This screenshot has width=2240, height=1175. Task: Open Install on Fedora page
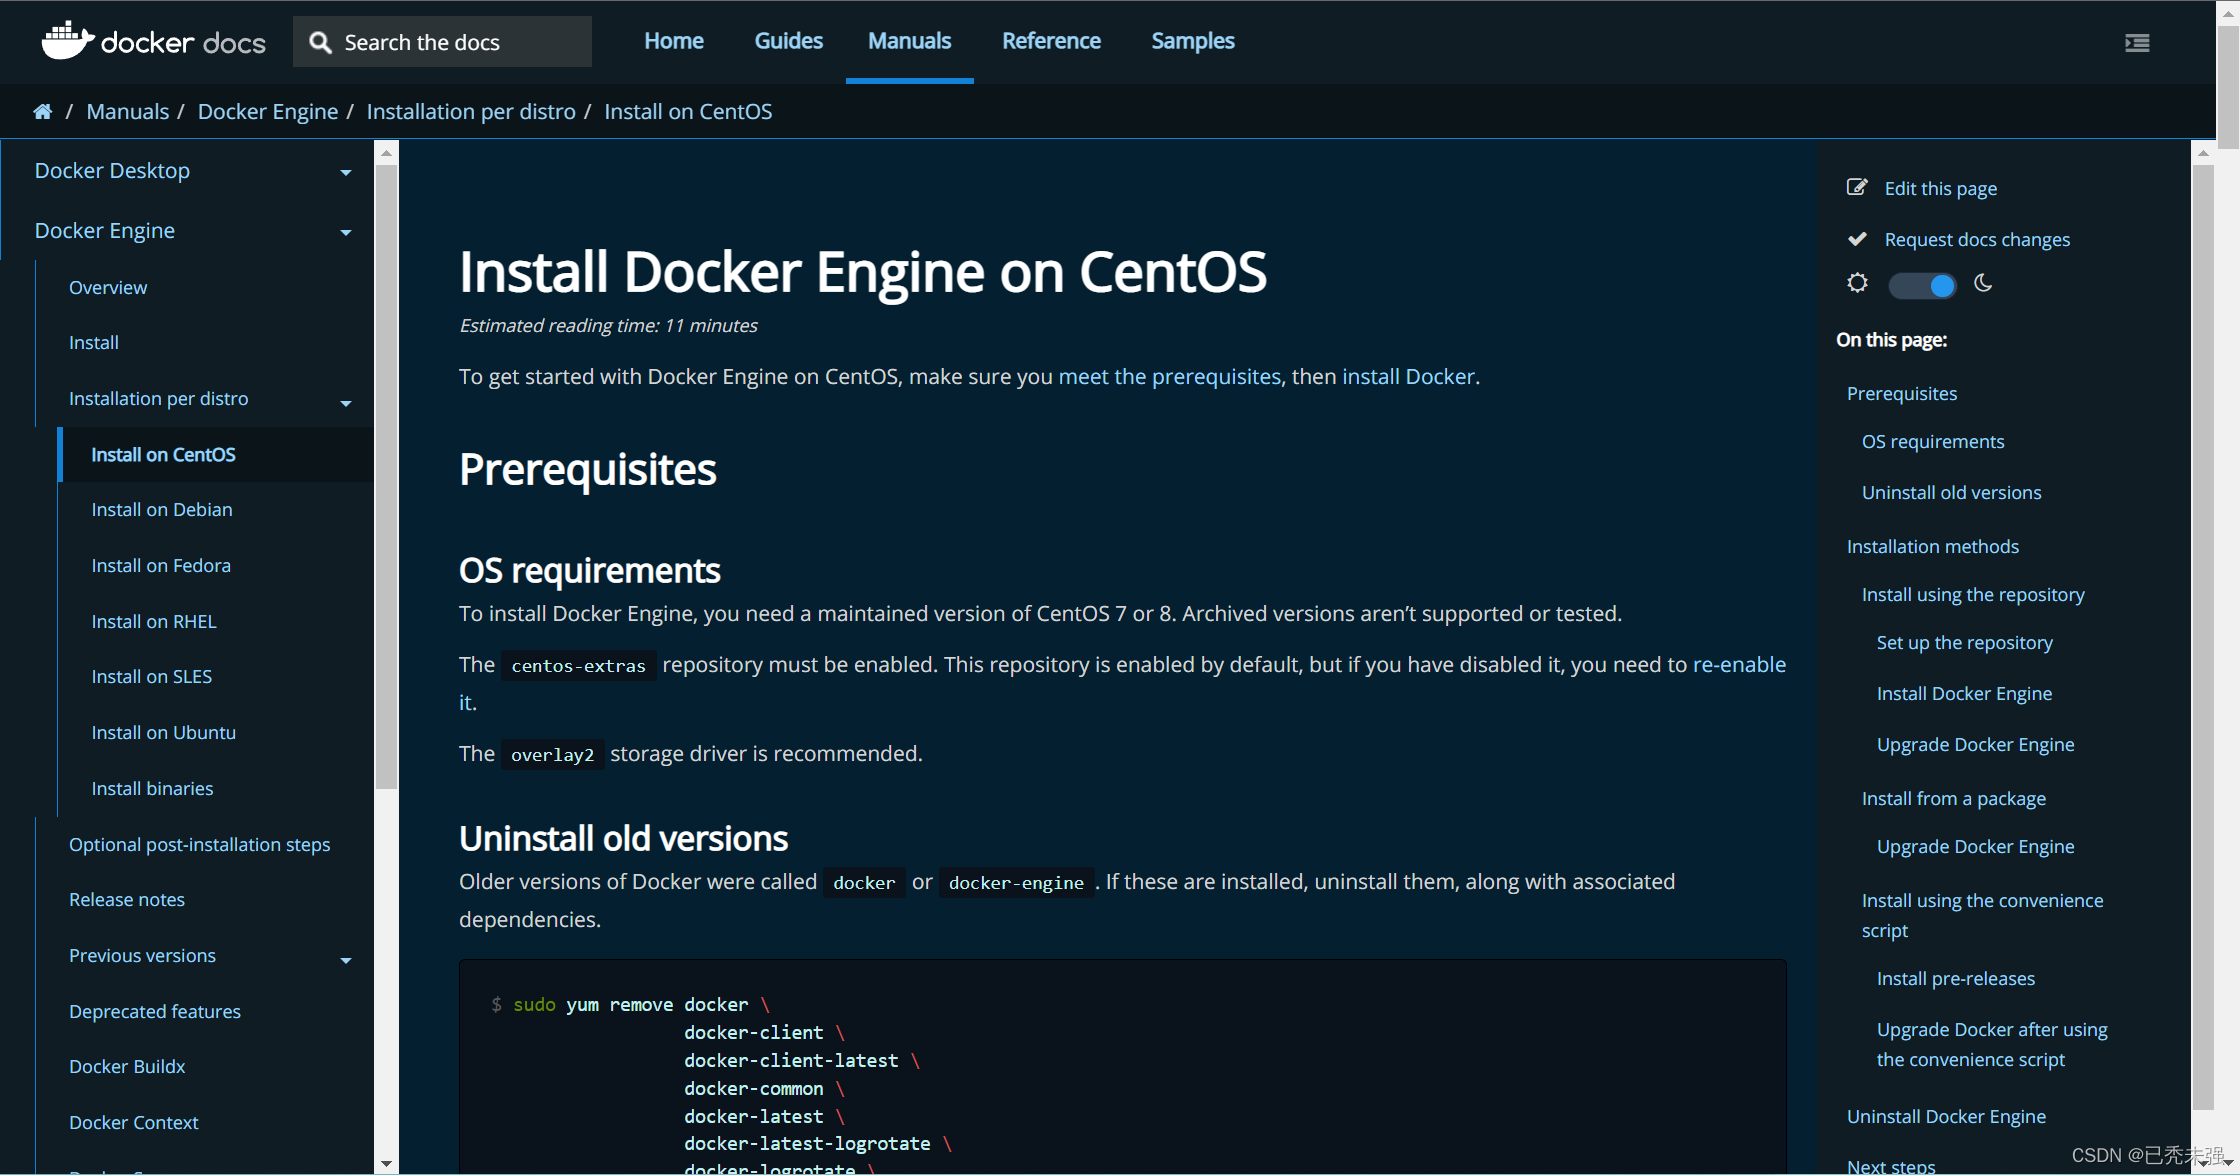click(x=161, y=565)
